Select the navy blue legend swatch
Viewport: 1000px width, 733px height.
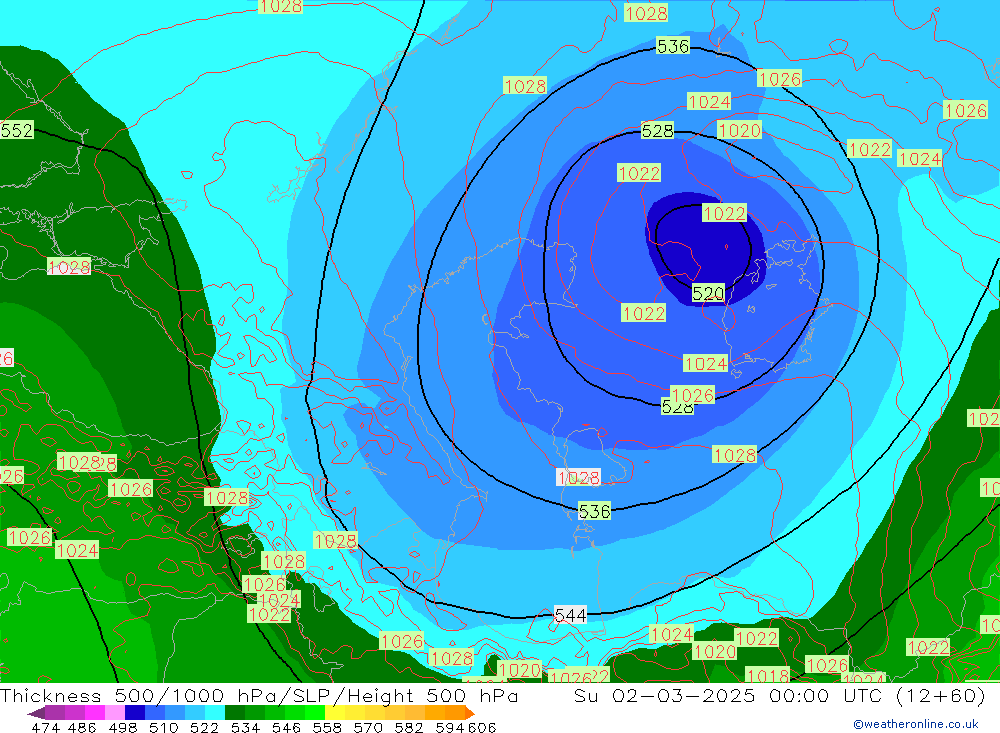tap(135, 713)
